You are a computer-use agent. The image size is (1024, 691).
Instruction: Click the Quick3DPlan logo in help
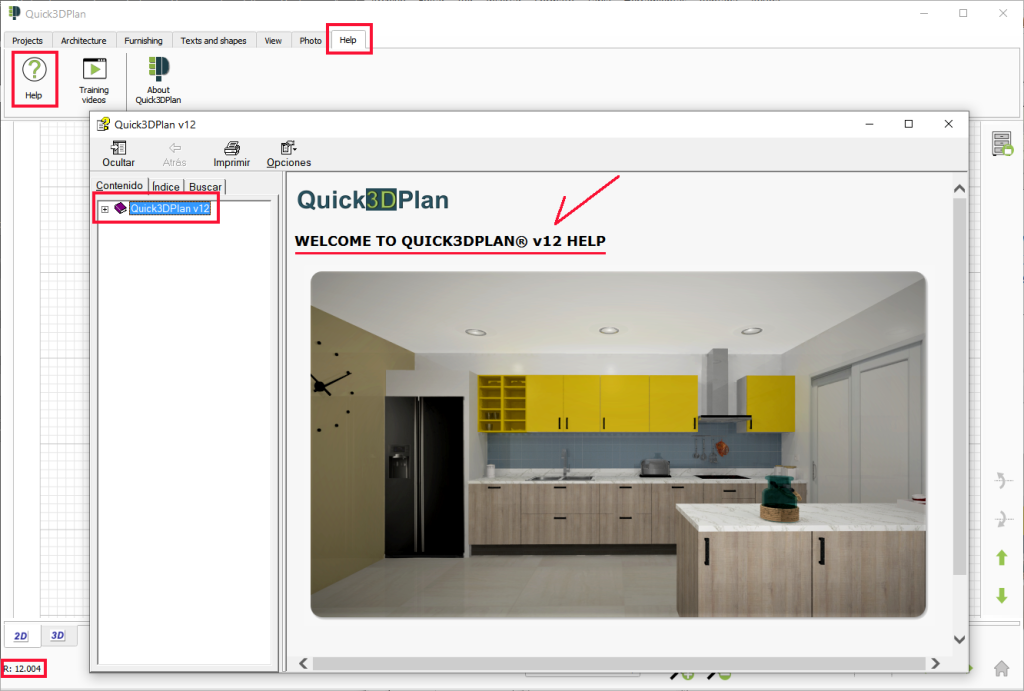[373, 200]
